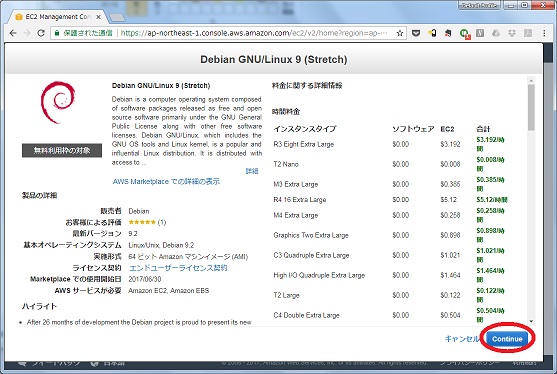The width and height of the screenshot is (557, 374).
Task: Open a new browser tab
Action: [117, 17]
